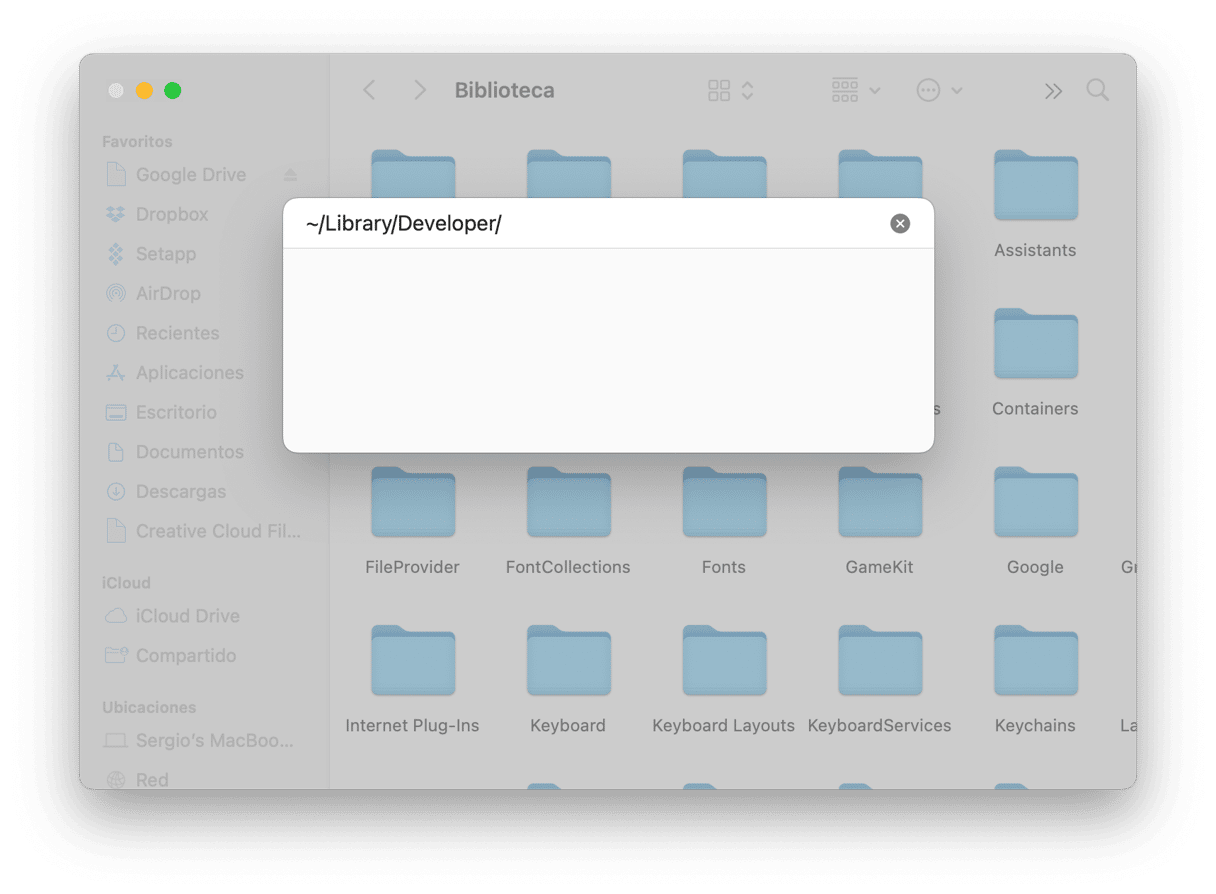Open the Containers folder icon
This screenshot has width=1216, height=894.
tap(1035, 345)
